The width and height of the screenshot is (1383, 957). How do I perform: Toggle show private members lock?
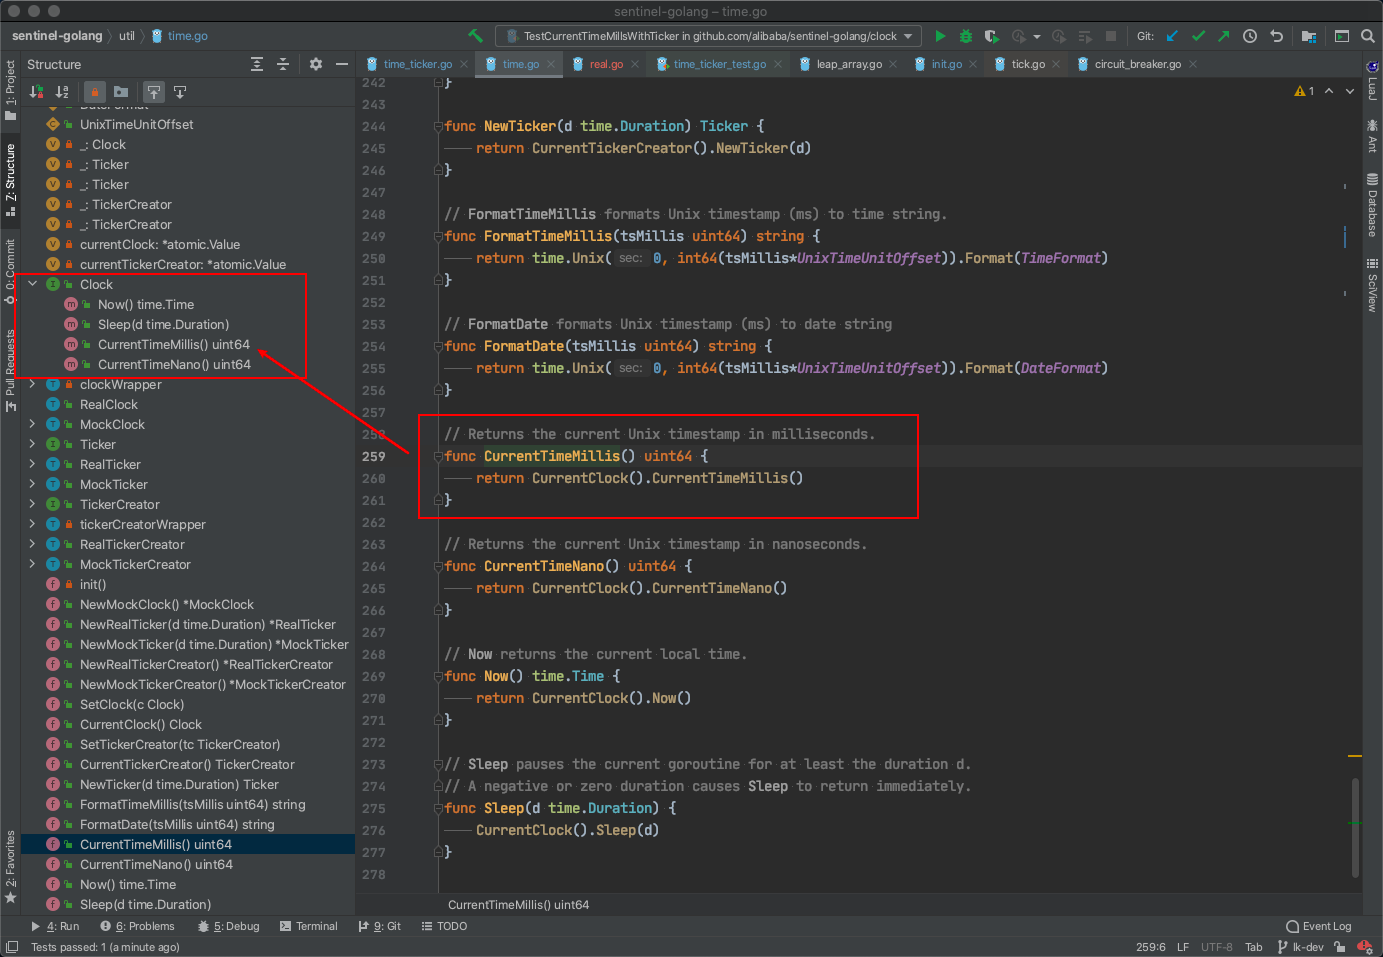point(95,92)
